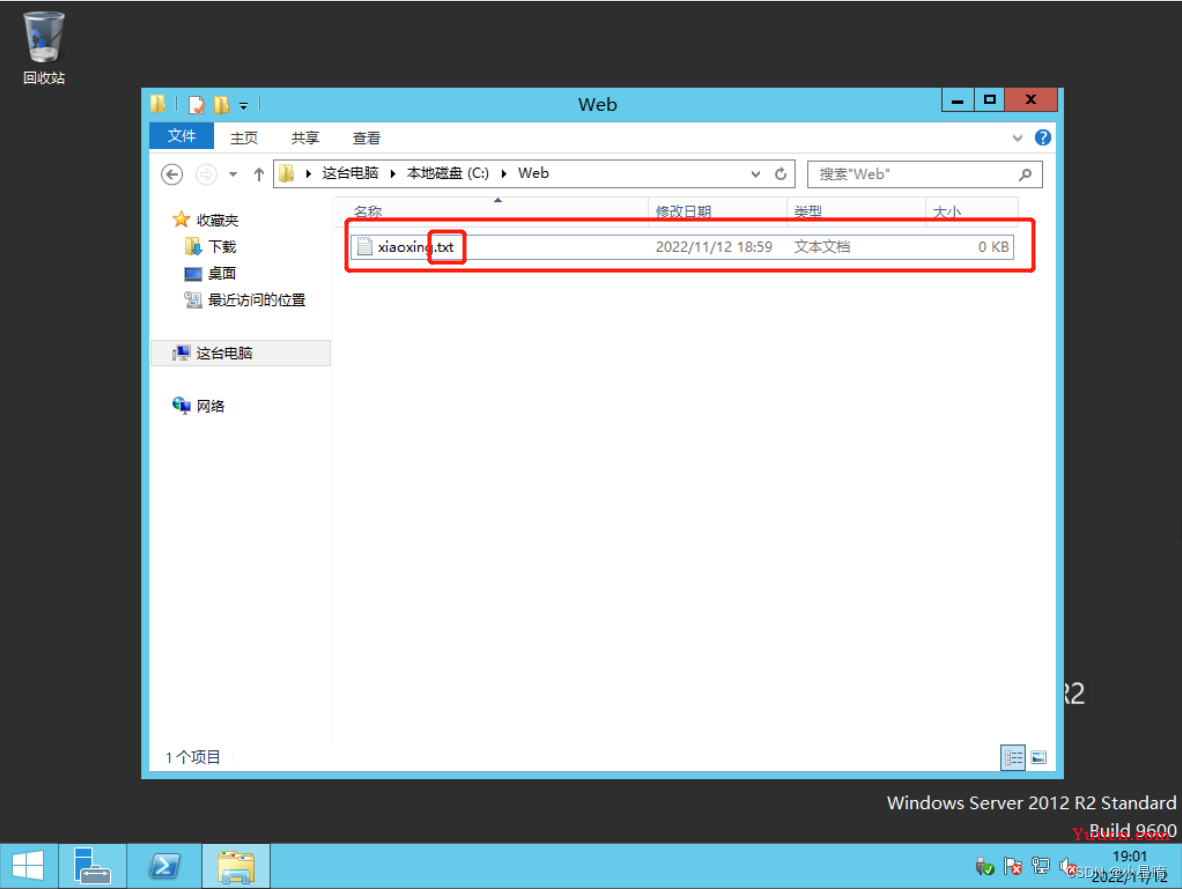Open Server Manager from the taskbar
The image size is (1182, 889).
coord(92,866)
